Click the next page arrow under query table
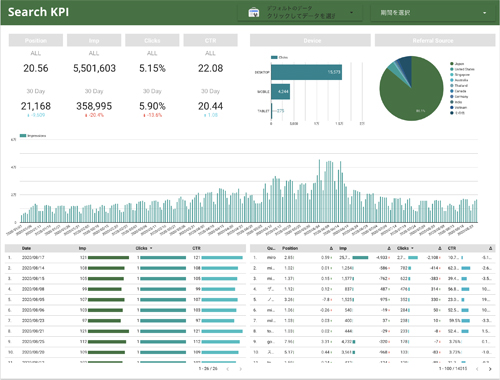Viewport: 500px width, 380px height. click(x=490, y=369)
